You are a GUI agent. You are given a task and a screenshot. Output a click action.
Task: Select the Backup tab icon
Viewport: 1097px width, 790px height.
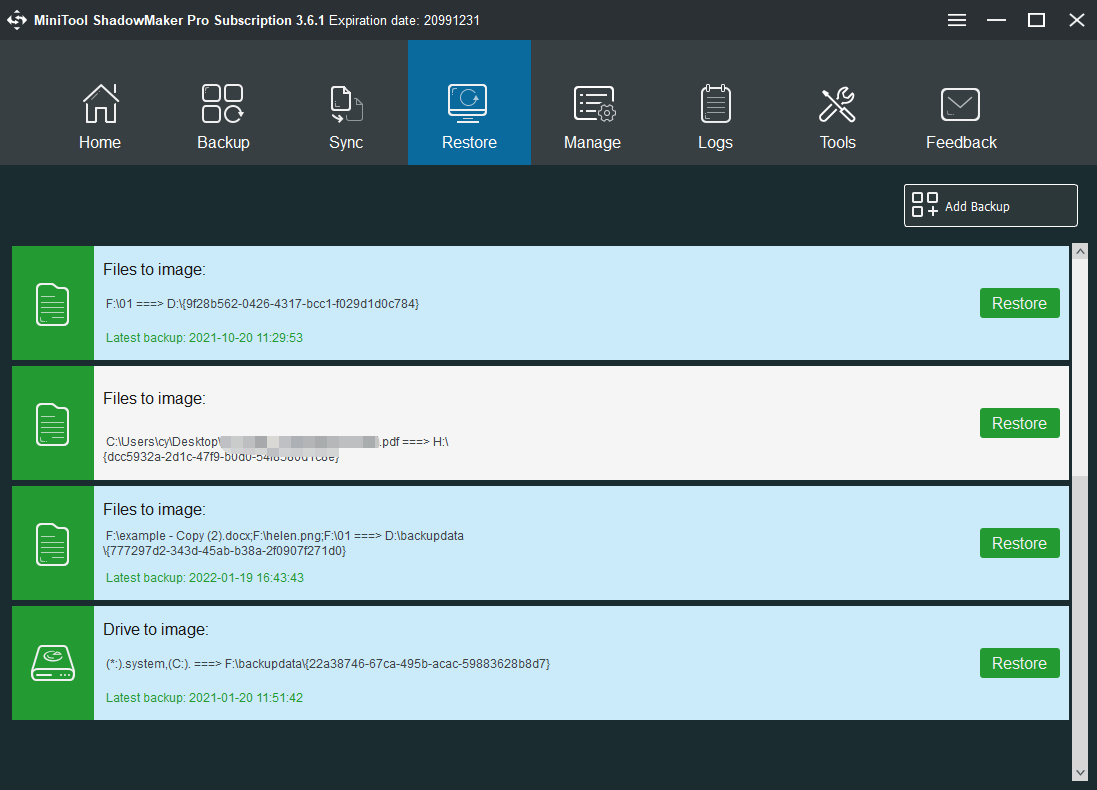[x=223, y=103]
